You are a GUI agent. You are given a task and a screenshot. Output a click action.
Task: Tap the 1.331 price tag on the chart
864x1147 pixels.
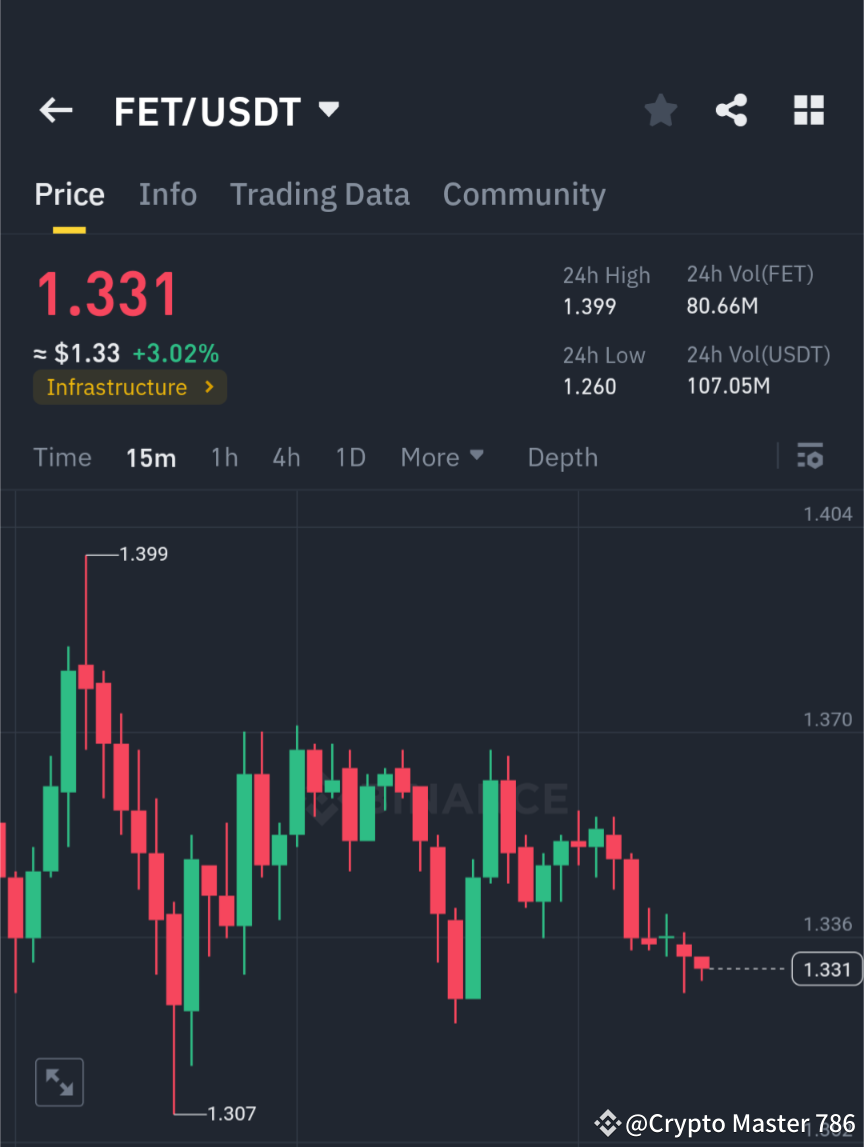[x=826, y=969]
